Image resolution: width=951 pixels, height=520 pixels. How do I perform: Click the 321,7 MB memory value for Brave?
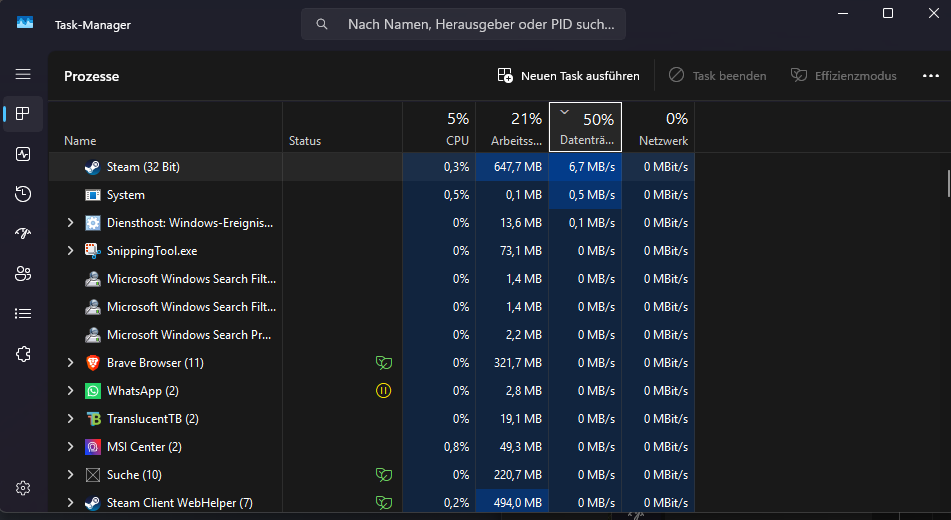click(518, 363)
